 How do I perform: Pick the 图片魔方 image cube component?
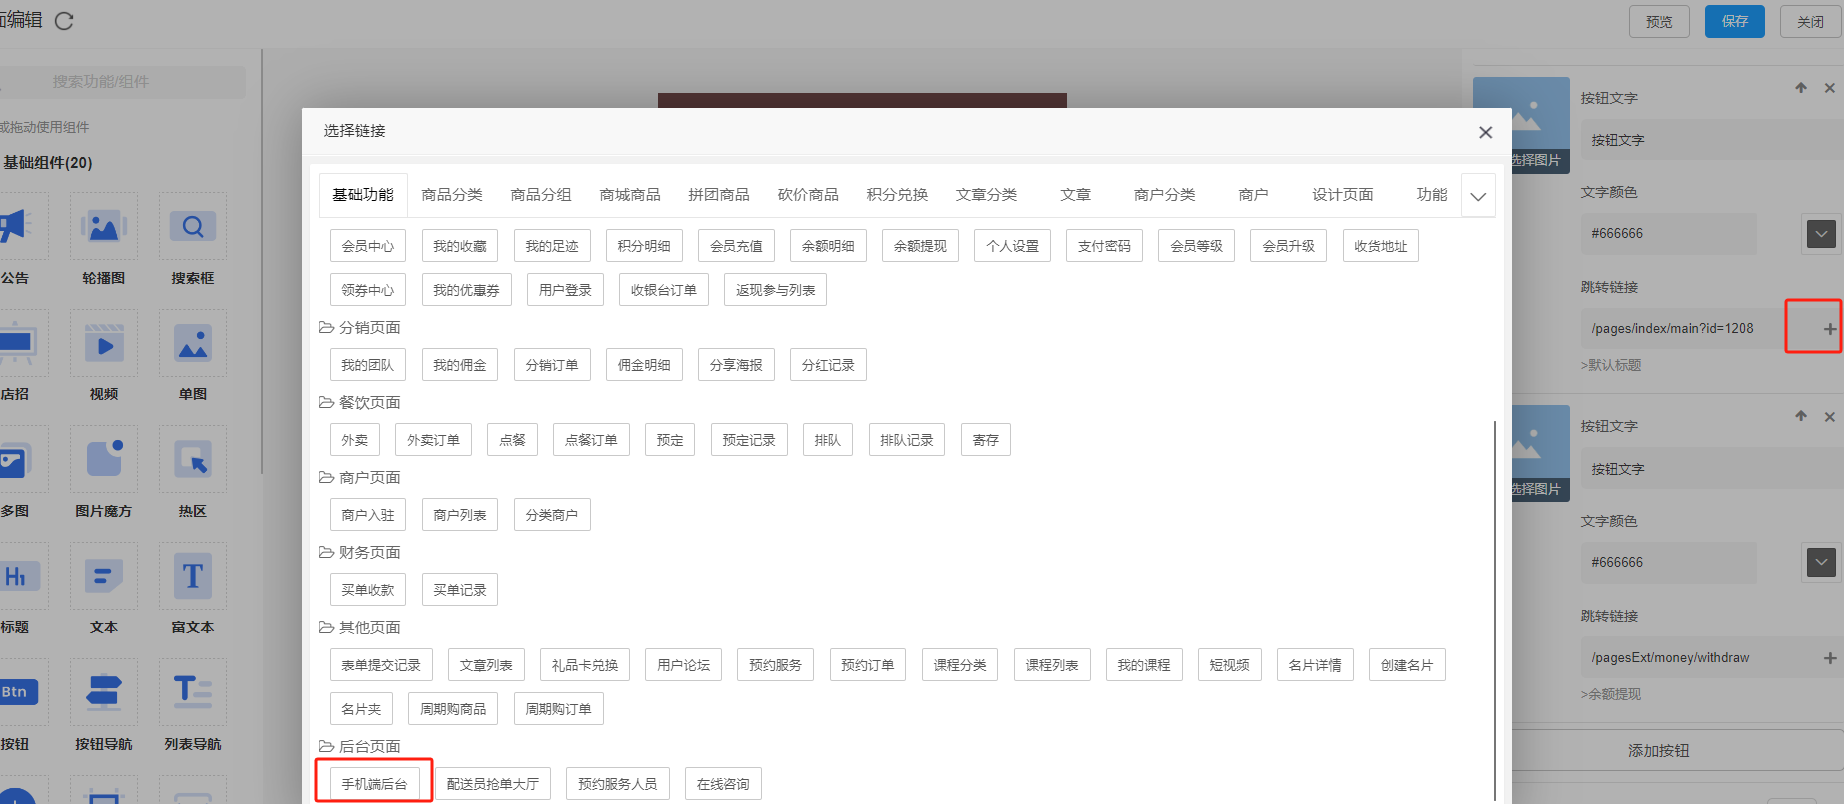click(104, 460)
